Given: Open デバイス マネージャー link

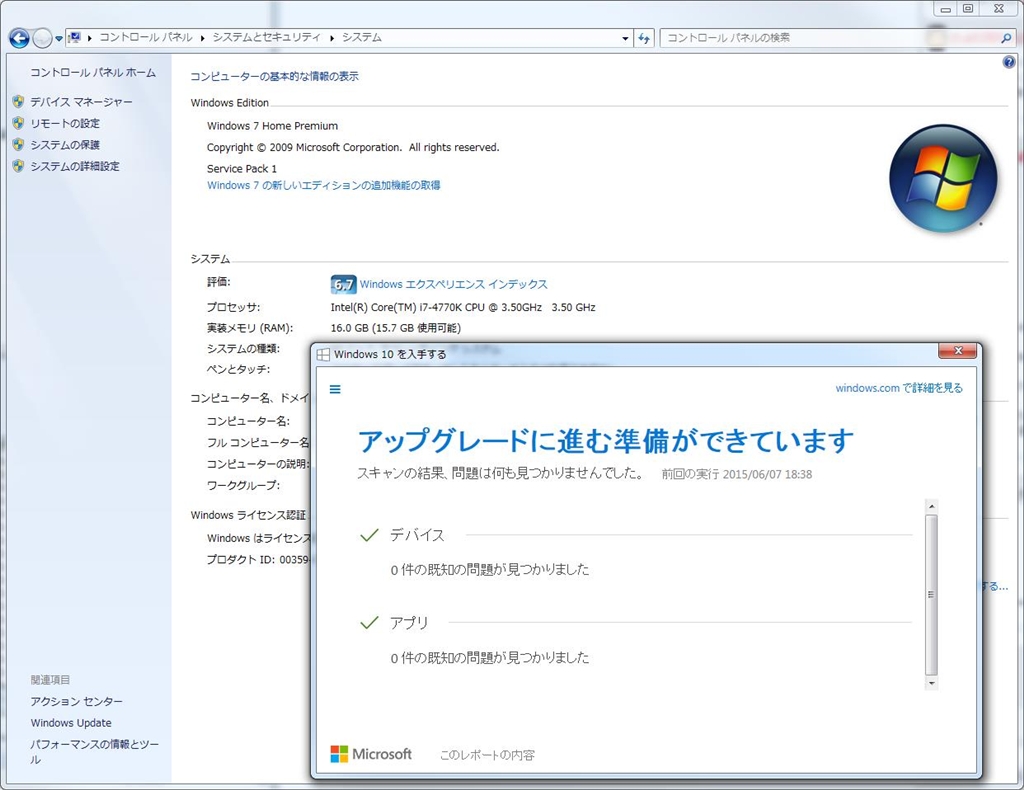Looking at the screenshot, I should [81, 102].
